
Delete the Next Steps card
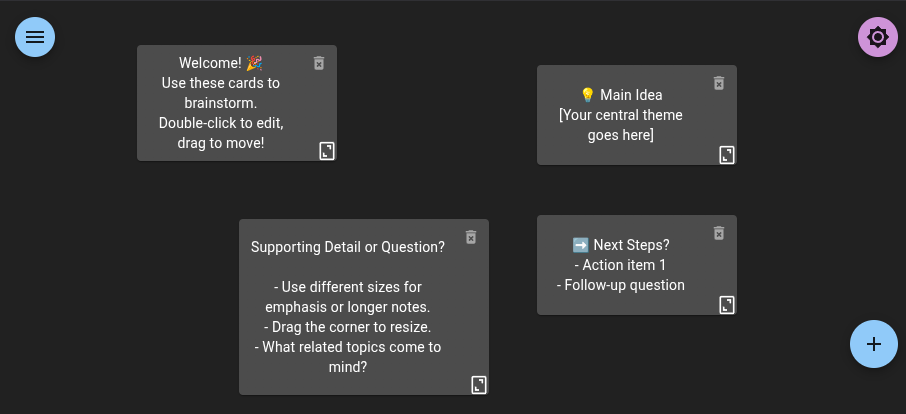point(718,233)
